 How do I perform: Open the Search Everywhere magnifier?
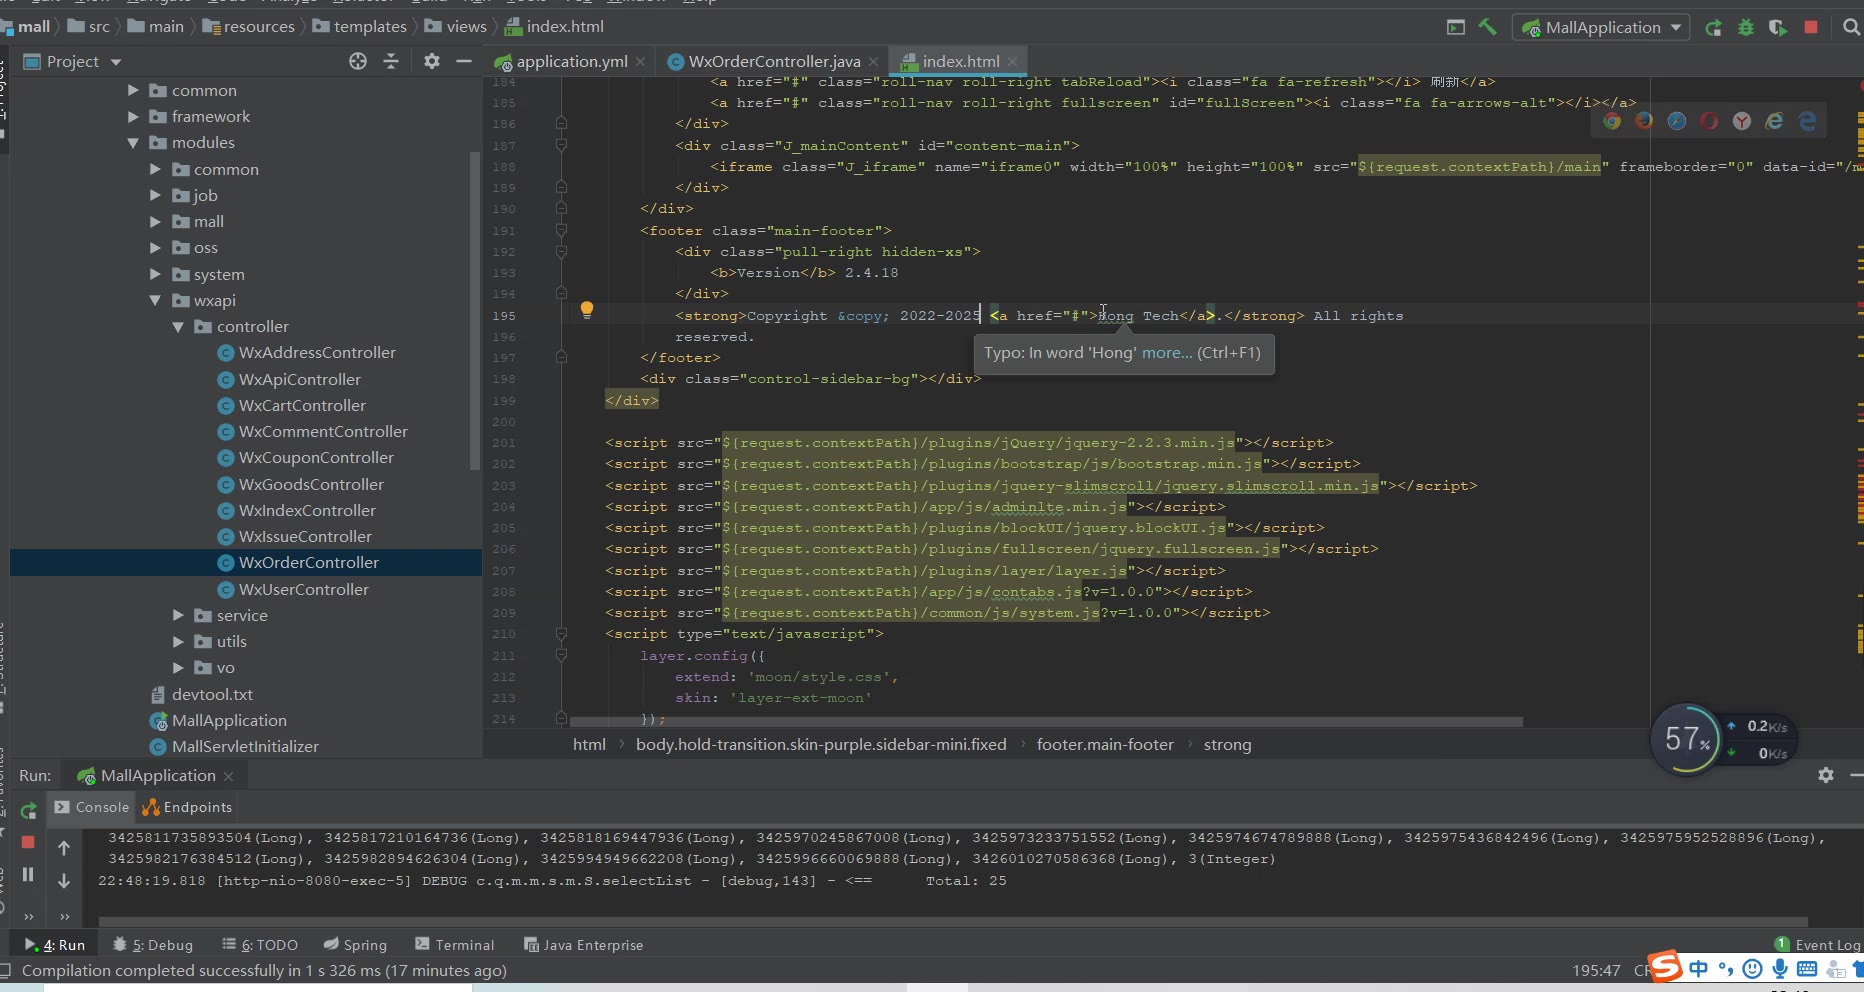pos(1851,27)
